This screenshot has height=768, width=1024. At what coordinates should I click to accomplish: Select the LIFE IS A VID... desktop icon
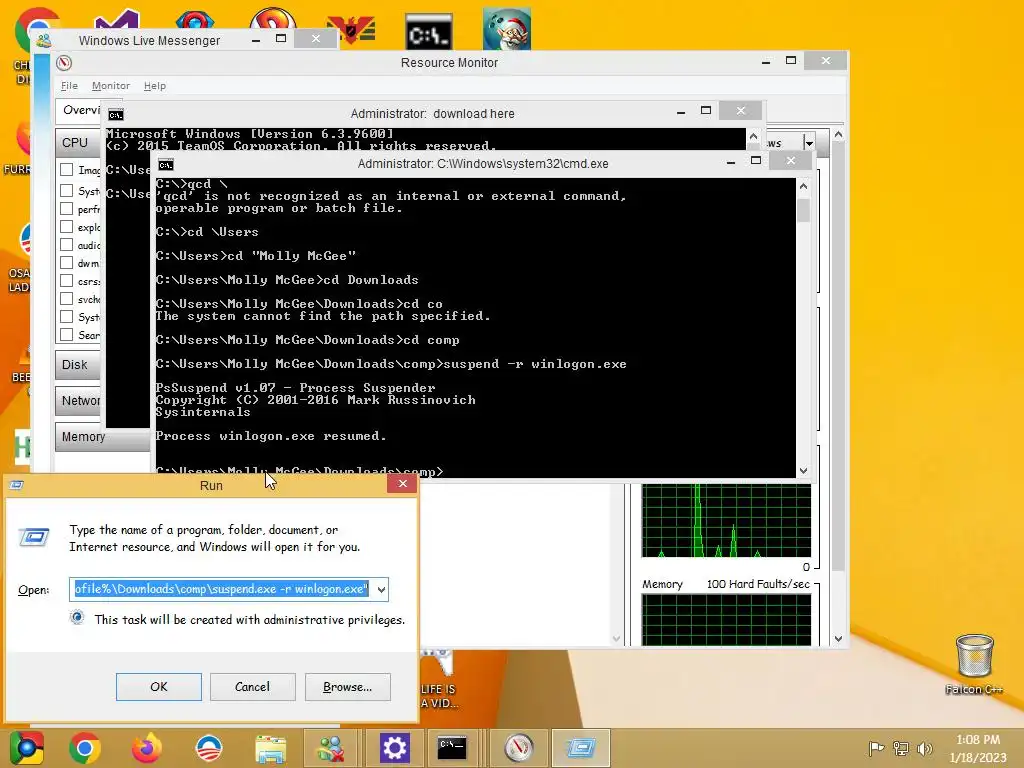pyautogui.click(x=439, y=679)
